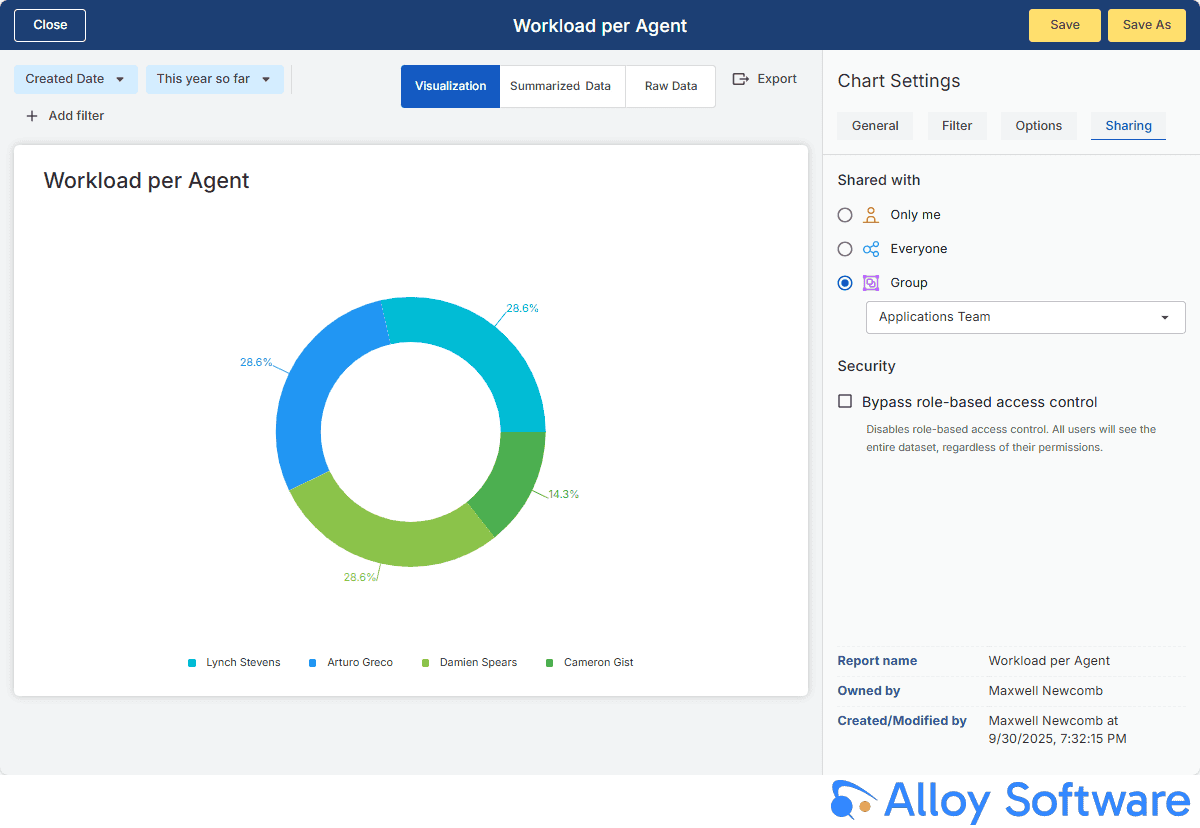Open the Applications Team group dropdown
The width and height of the screenshot is (1200, 828).
(1025, 317)
